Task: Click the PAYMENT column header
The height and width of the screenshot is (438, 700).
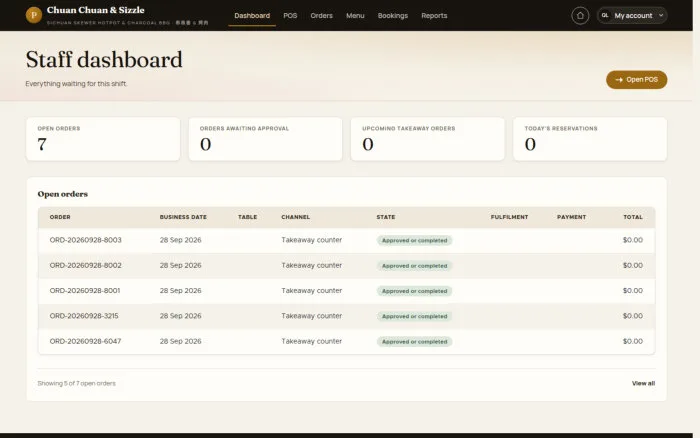Action: [x=571, y=217]
